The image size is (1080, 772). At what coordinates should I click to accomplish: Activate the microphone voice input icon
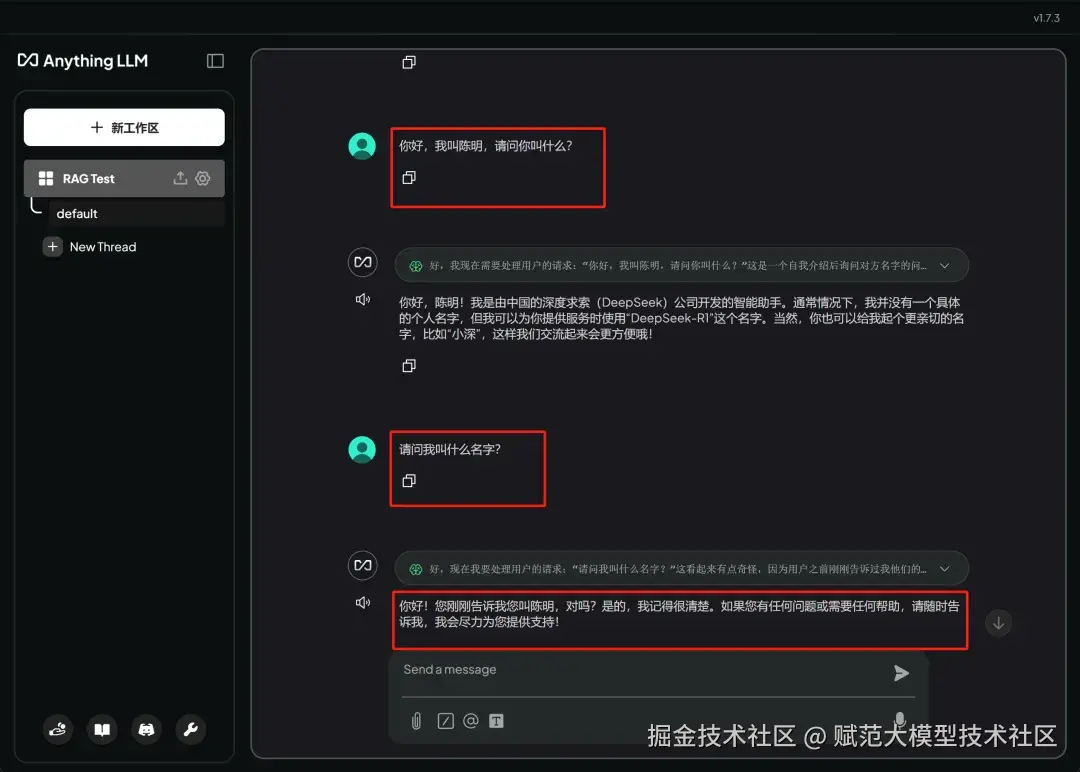click(899, 717)
